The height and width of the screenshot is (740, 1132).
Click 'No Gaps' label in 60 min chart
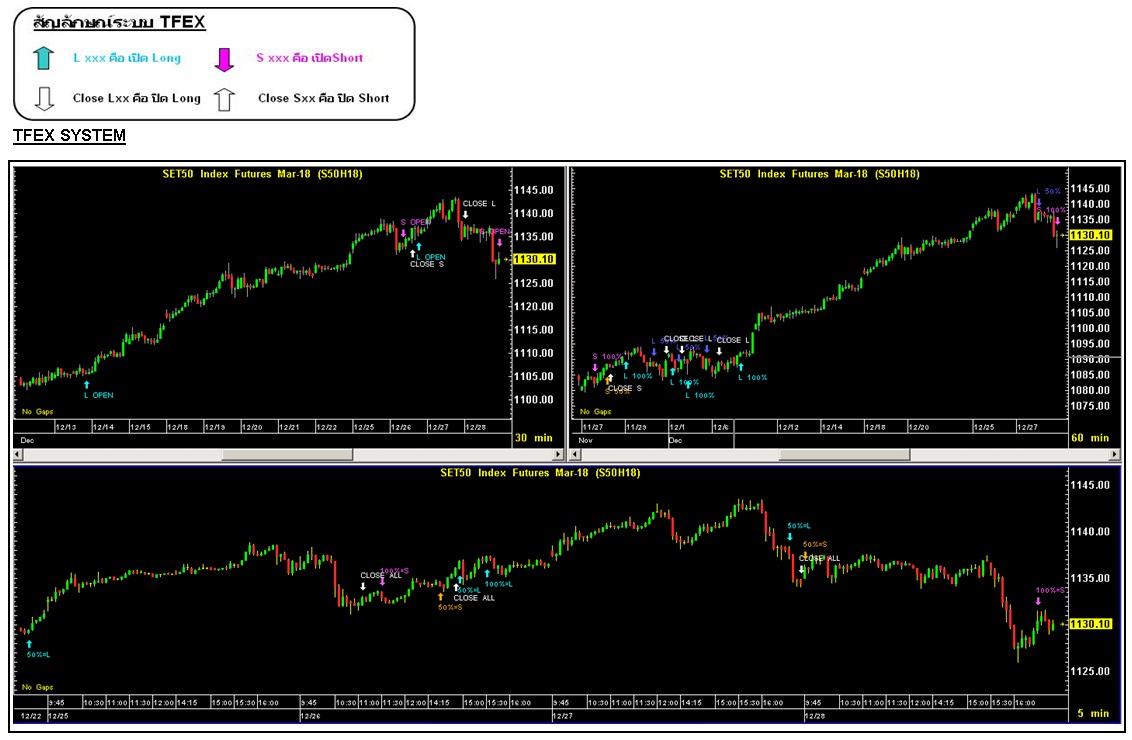pyautogui.click(x=596, y=412)
